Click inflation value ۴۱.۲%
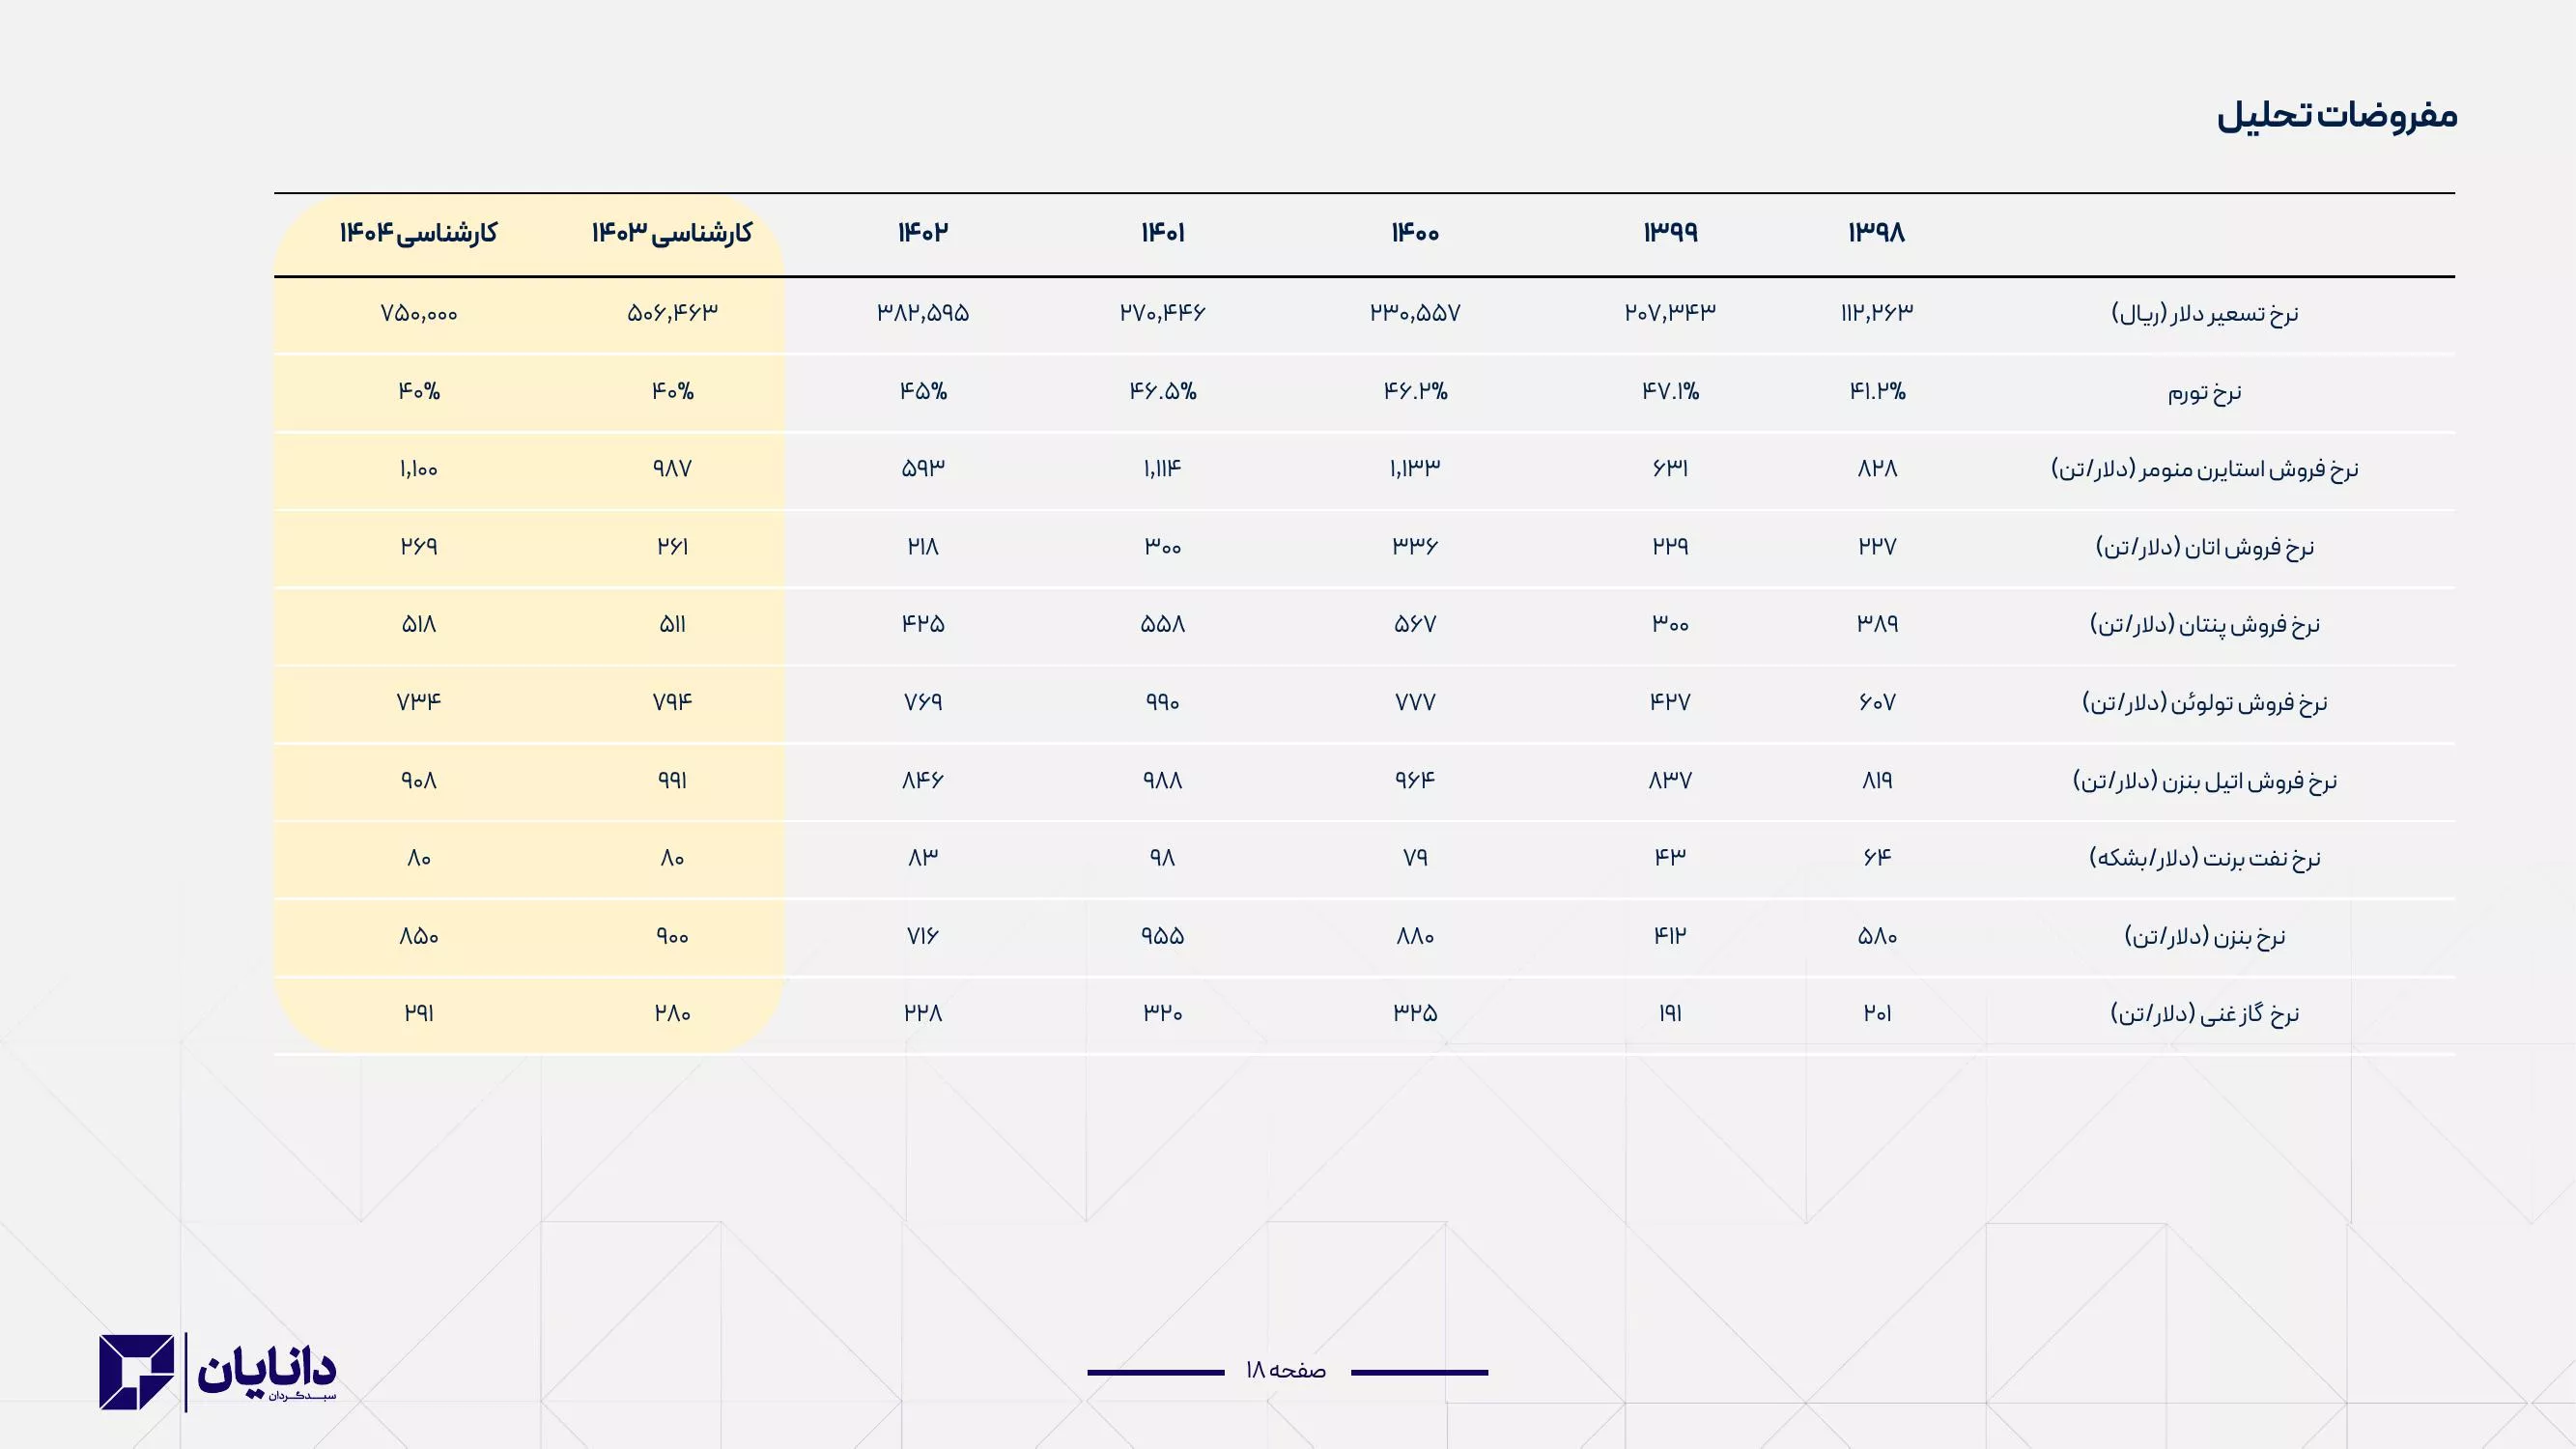Screen dimensions: 2576x1449 (1877, 390)
